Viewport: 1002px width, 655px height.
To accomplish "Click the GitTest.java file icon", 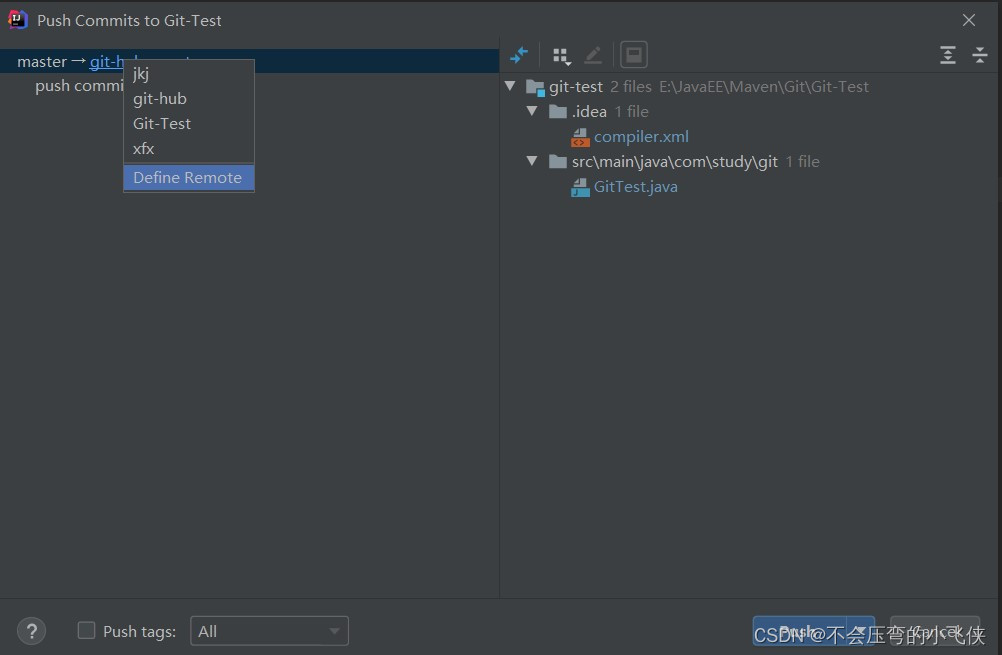I will (580, 188).
